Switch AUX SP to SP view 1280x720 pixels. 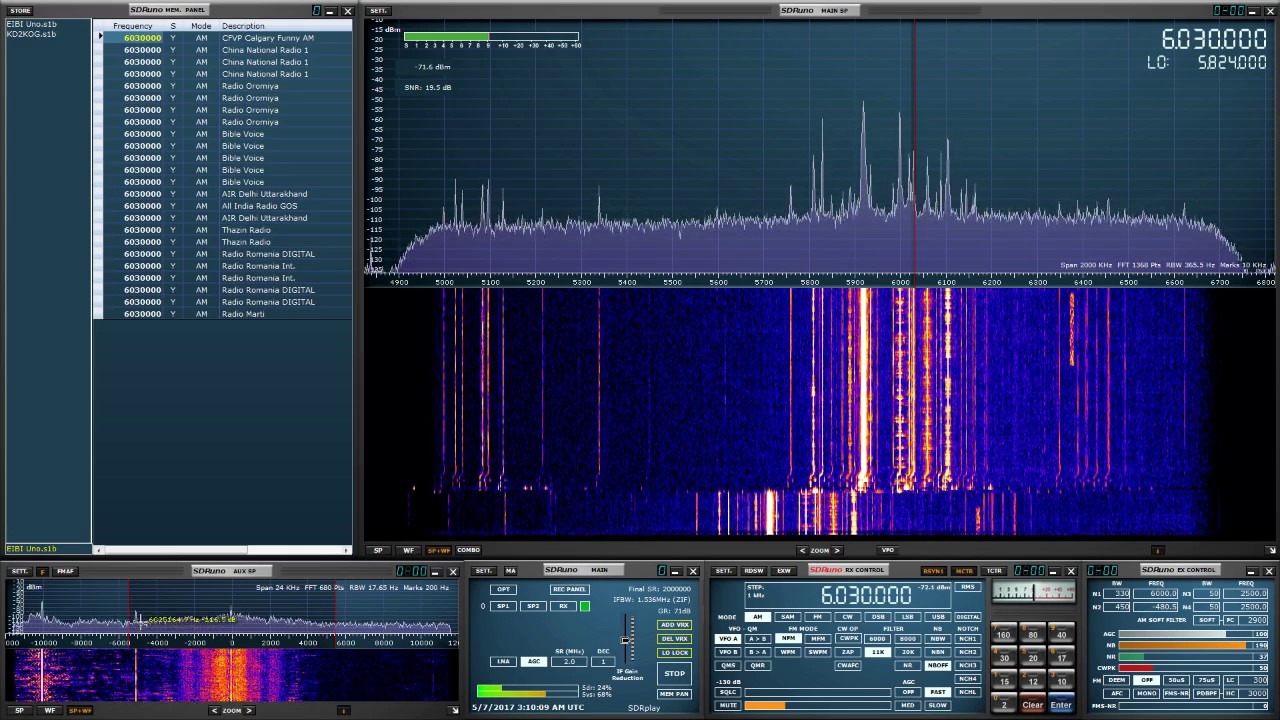click(19, 710)
